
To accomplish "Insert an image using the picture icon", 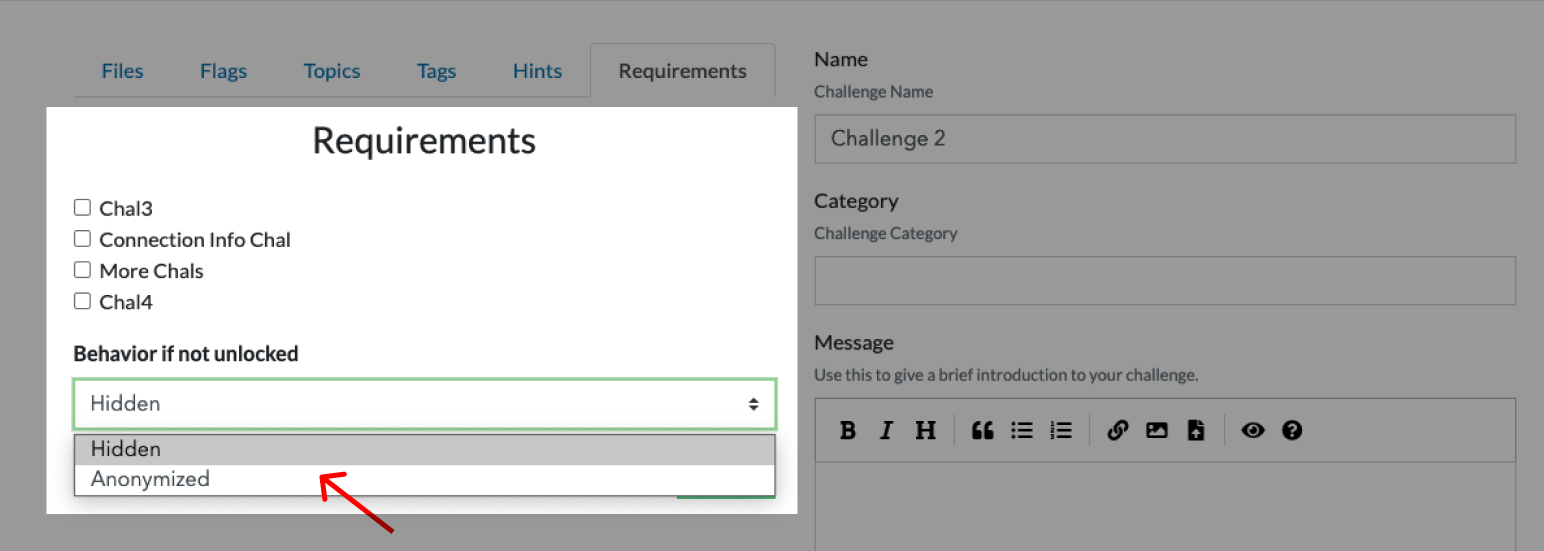I will coord(1157,430).
